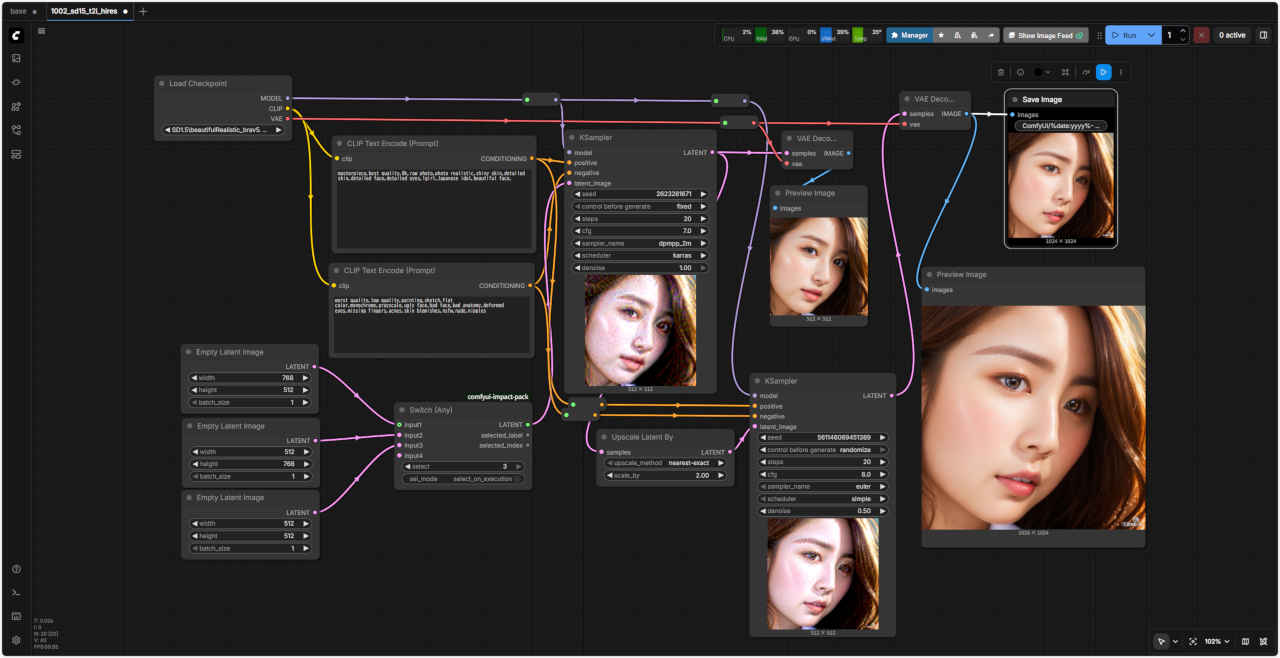Image resolution: width=1280 pixels, height=658 pixels.
Task: Toggle link visibility in bottom-right corner
Action: point(1264,641)
